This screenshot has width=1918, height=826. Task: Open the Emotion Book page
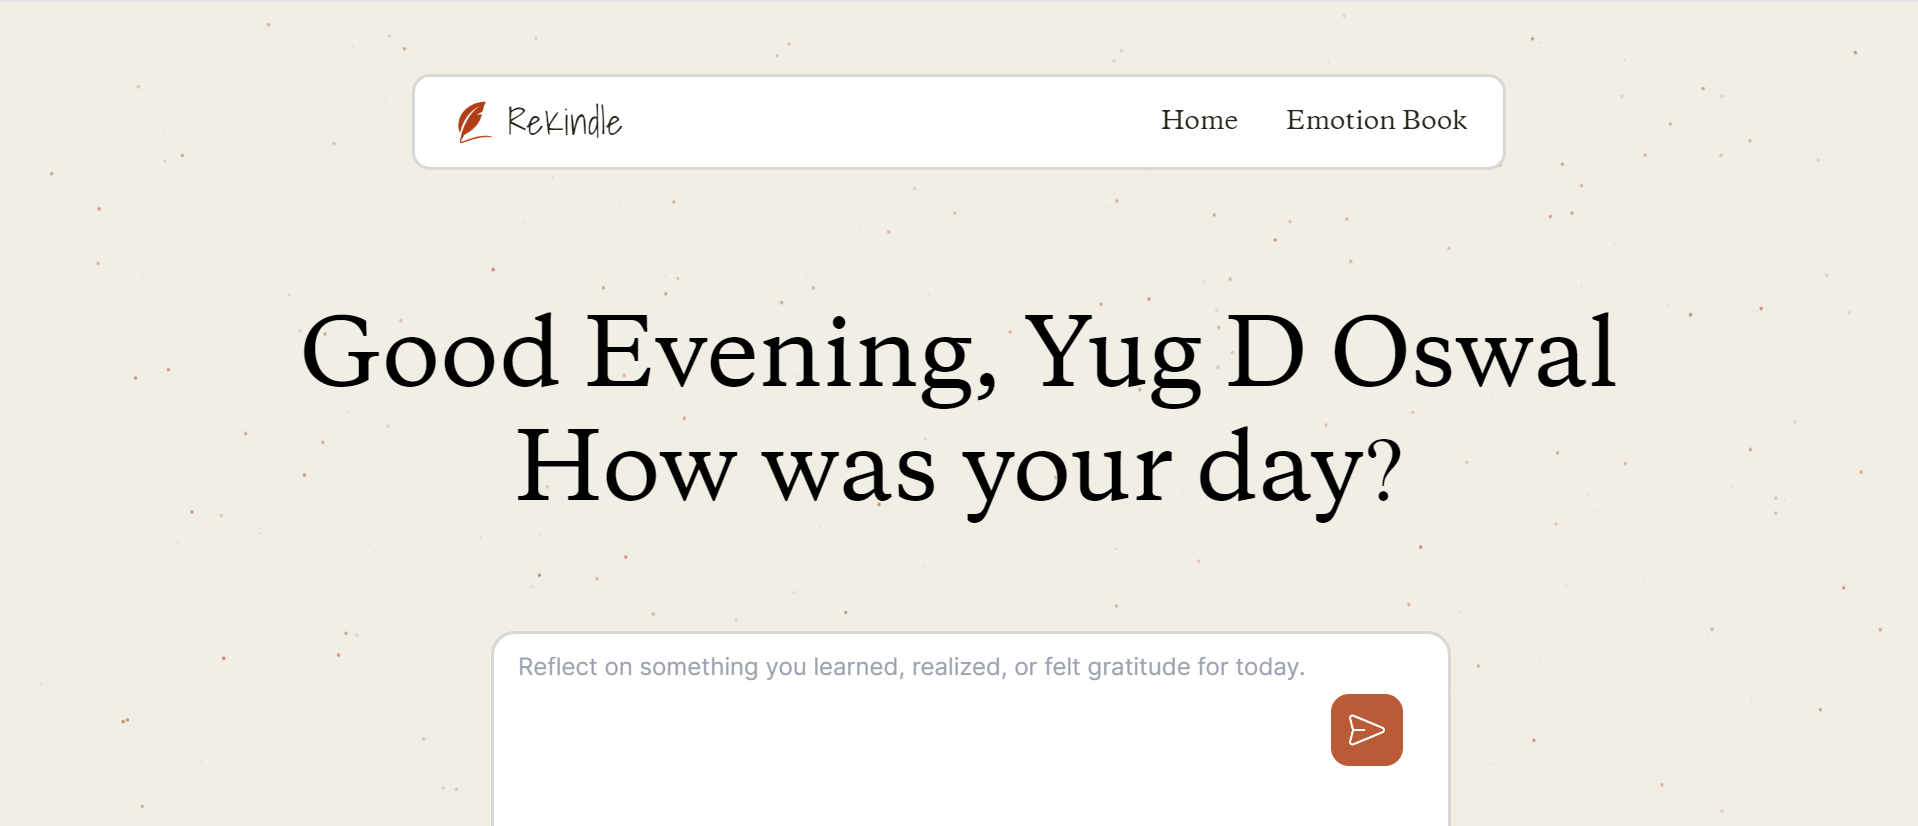pyautogui.click(x=1376, y=120)
